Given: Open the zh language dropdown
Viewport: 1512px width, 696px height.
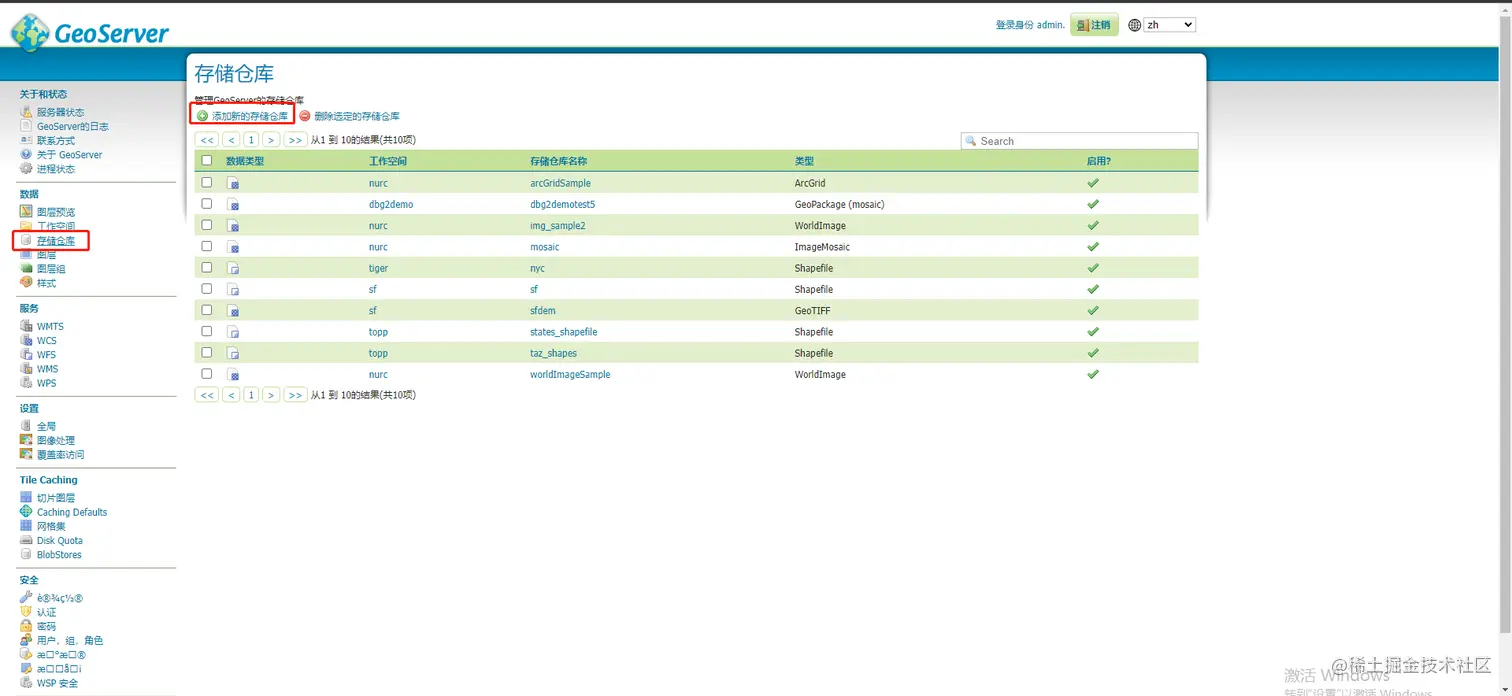Looking at the screenshot, I should pyautogui.click(x=1169, y=25).
